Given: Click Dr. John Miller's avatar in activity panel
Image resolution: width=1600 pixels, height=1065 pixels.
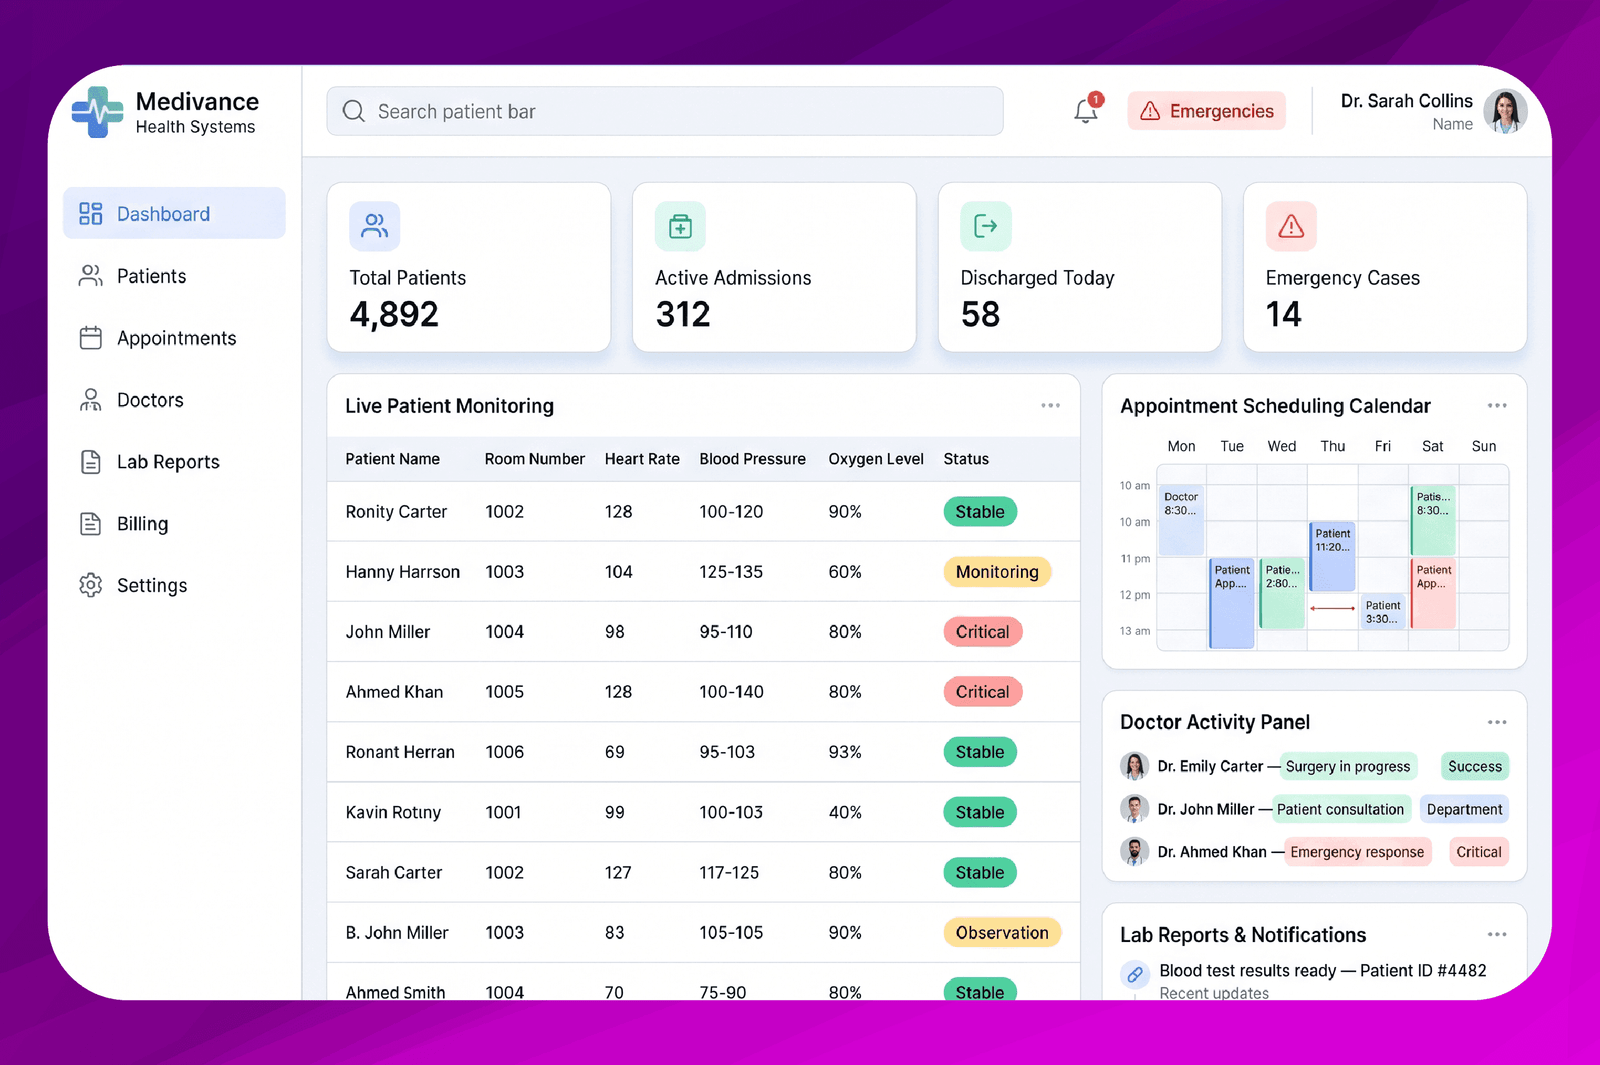Looking at the screenshot, I should pyautogui.click(x=1134, y=809).
